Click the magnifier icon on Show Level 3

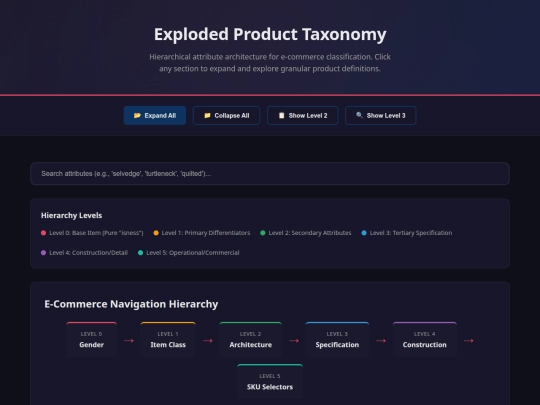(x=359, y=115)
